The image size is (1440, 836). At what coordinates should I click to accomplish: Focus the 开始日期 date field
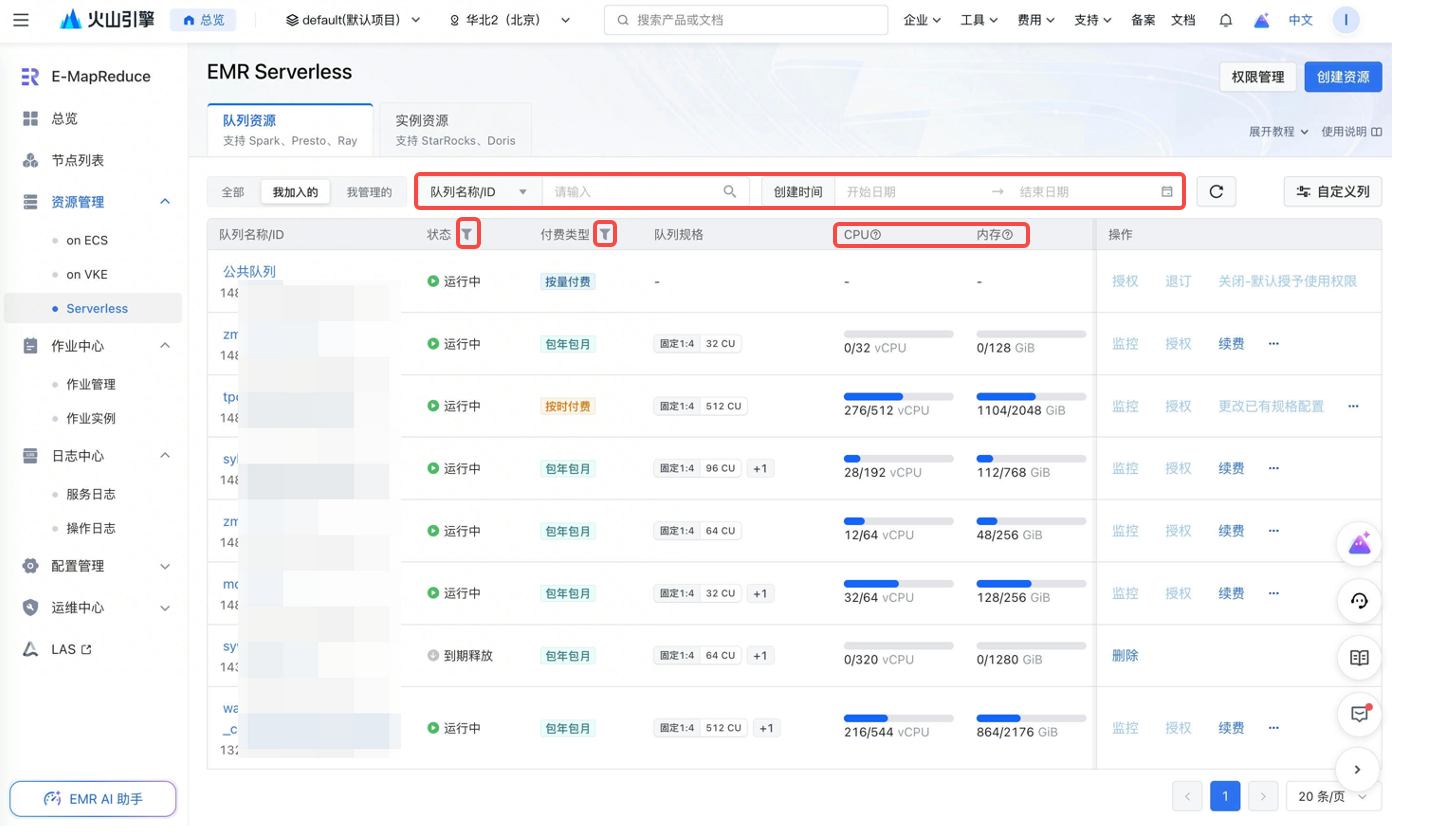pyautogui.click(x=913, y=192)
